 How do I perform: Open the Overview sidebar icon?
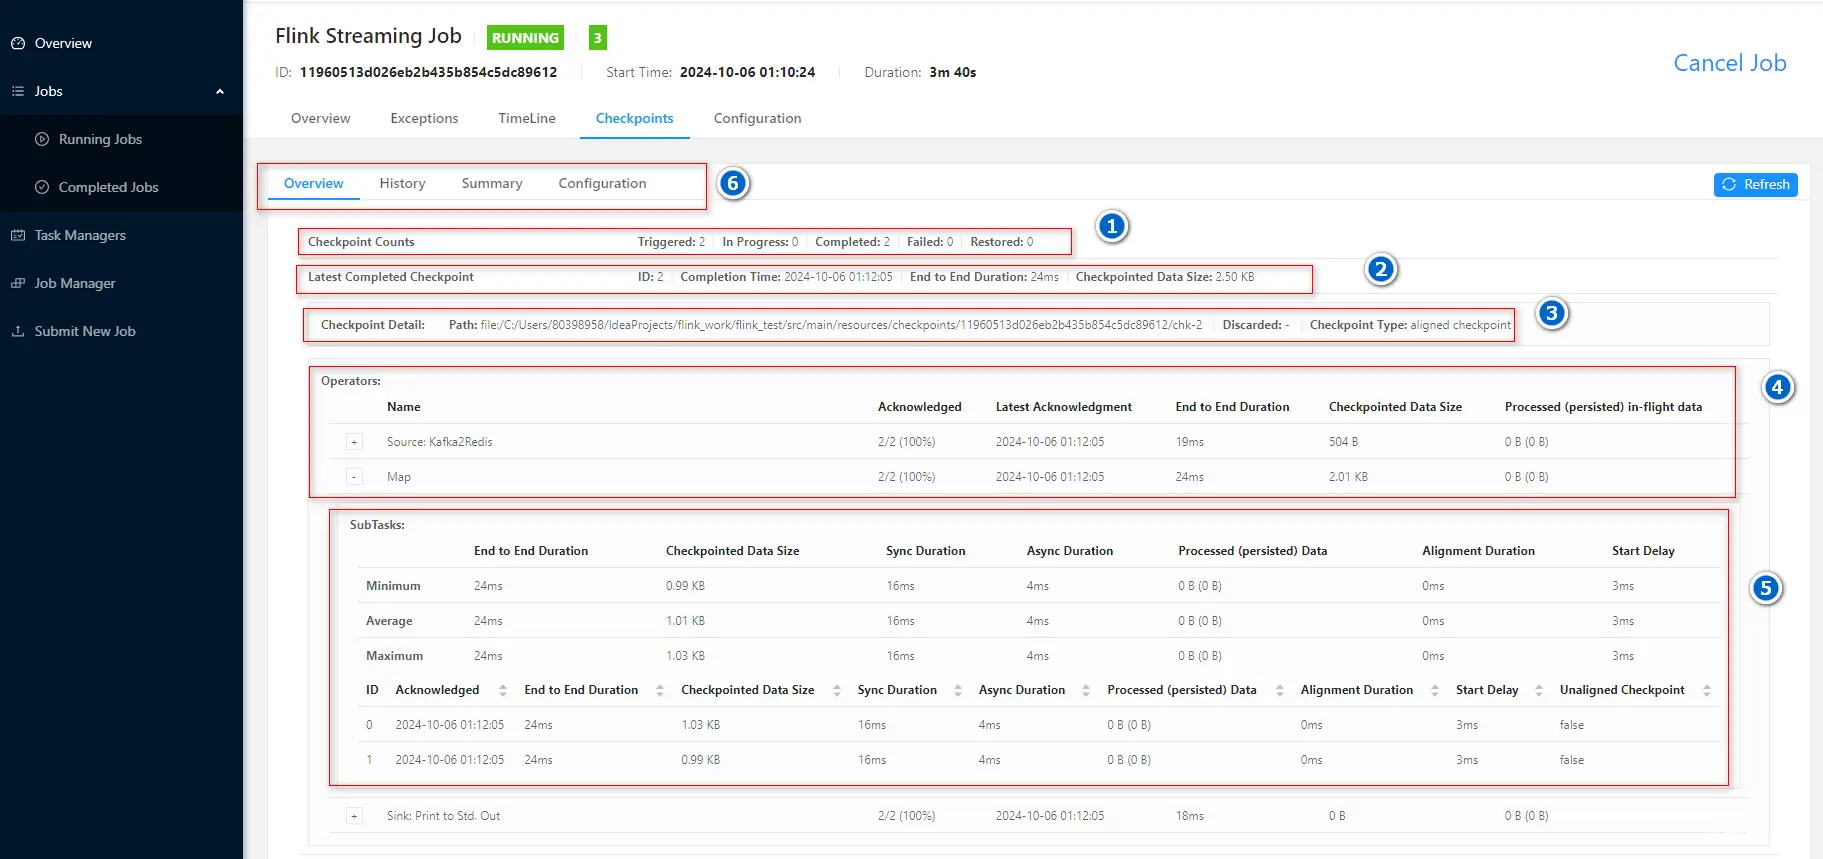point(18,43)
